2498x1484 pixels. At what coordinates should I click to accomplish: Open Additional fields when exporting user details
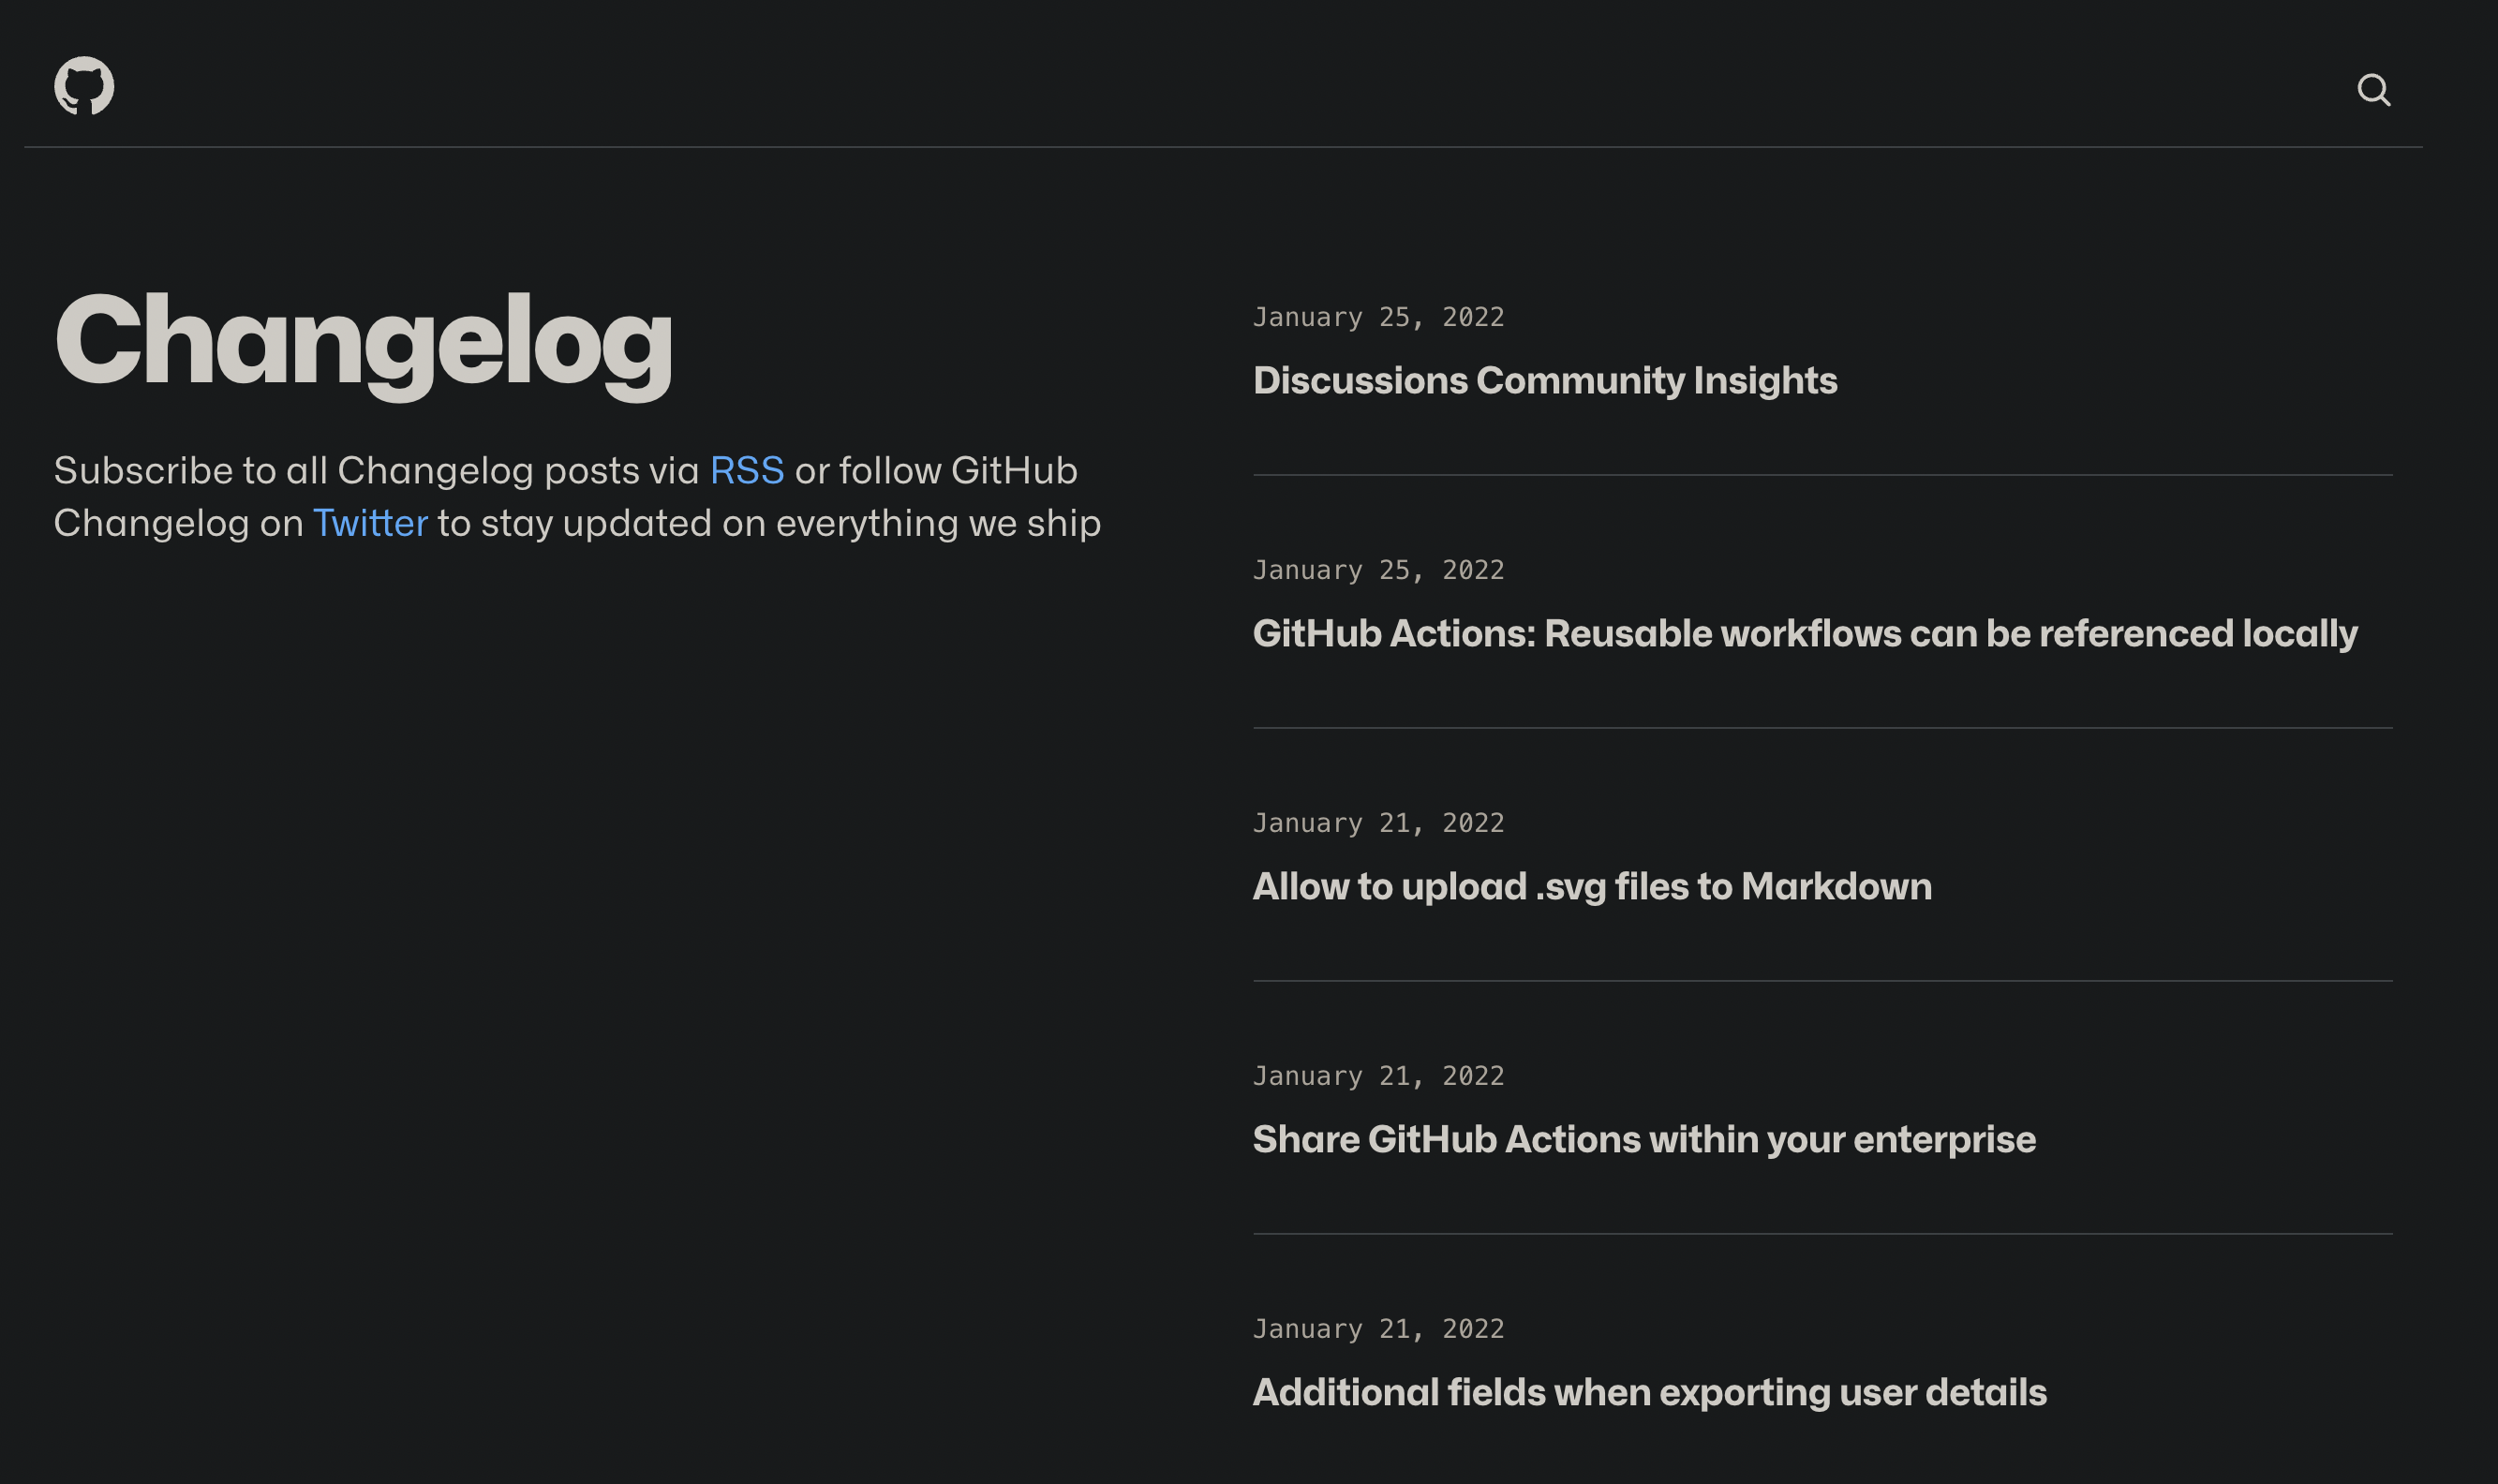pos(1649,1393)
